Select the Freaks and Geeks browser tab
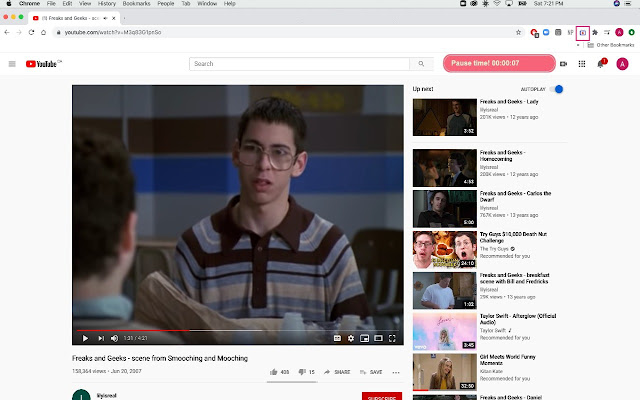The width and height of the screenshot is (640, 400). click(74, 18)
